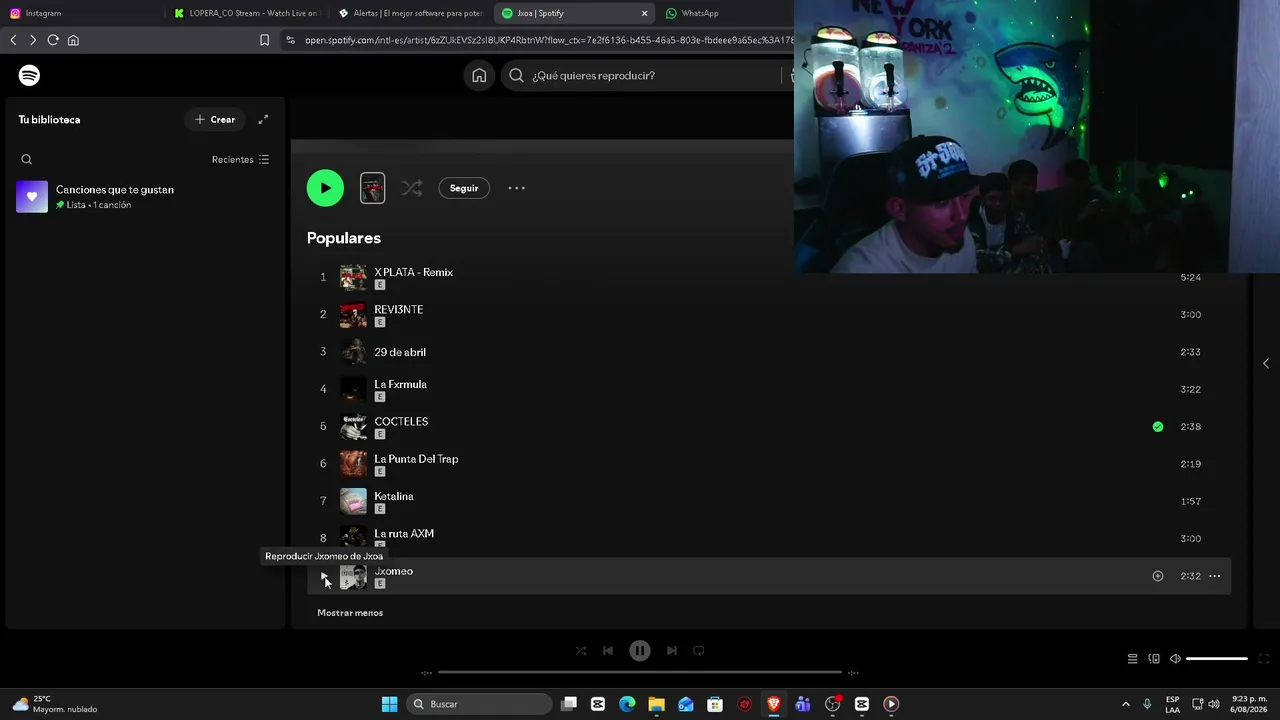Adjust the Spotify volume slider
Screen dimensions: 1280x720
[x=1217, y=659]
